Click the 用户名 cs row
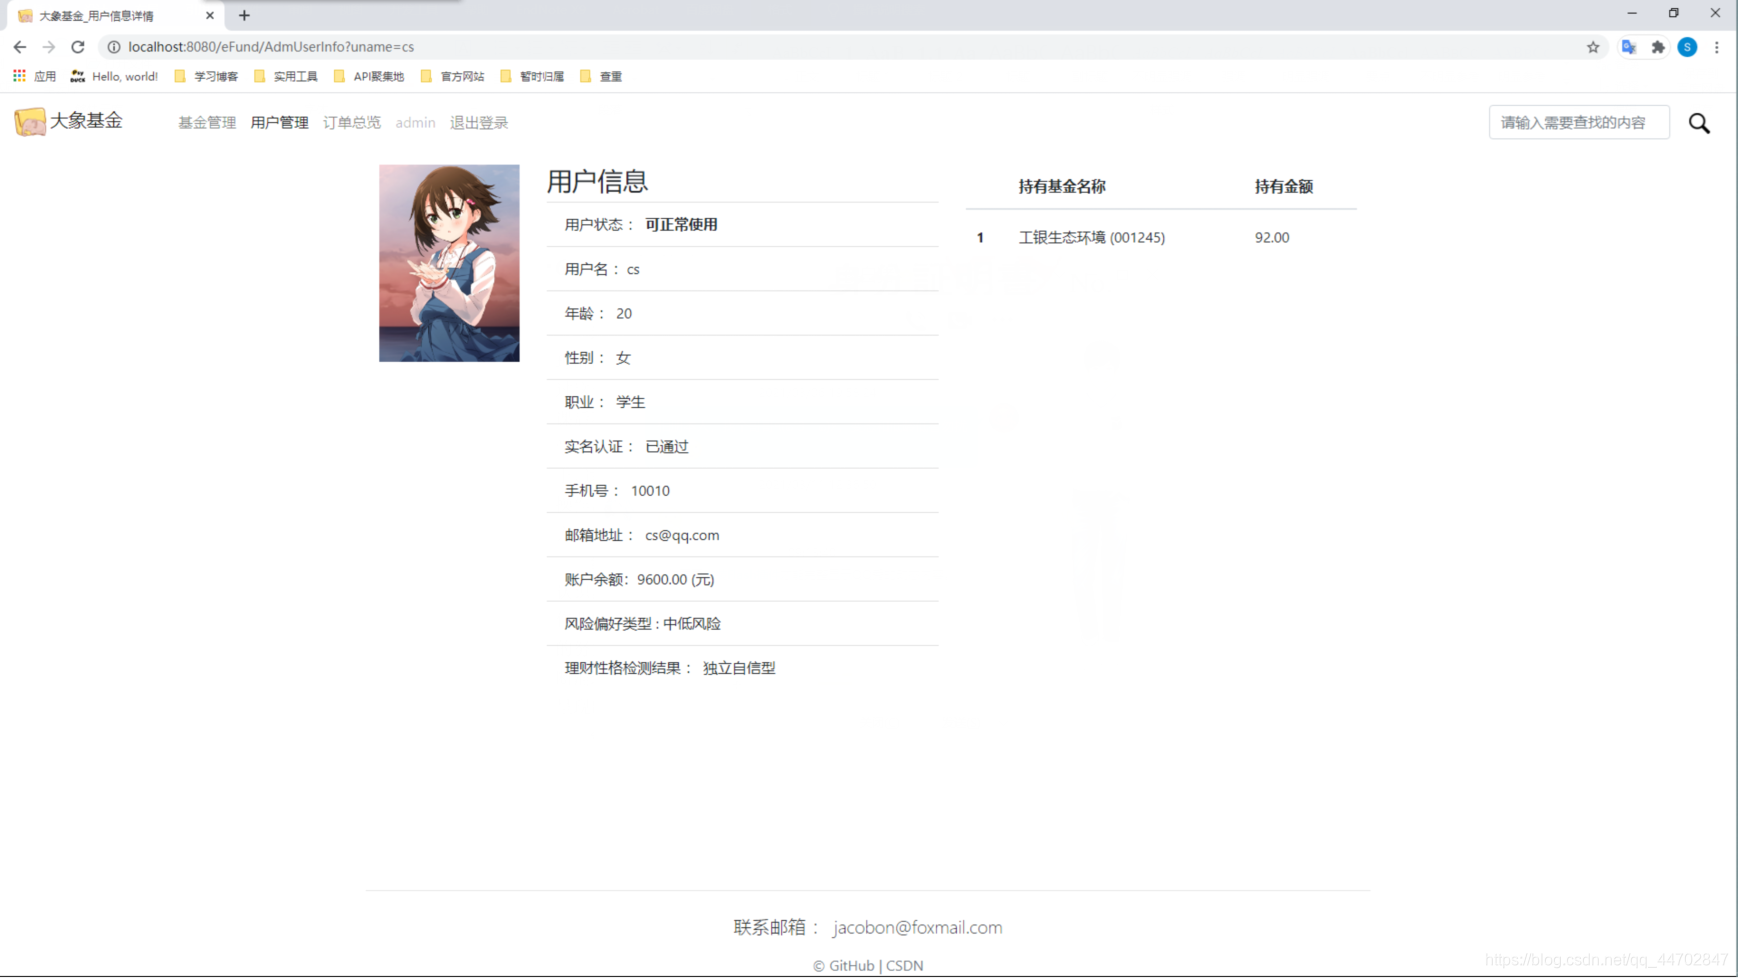 tap(742, 269)
